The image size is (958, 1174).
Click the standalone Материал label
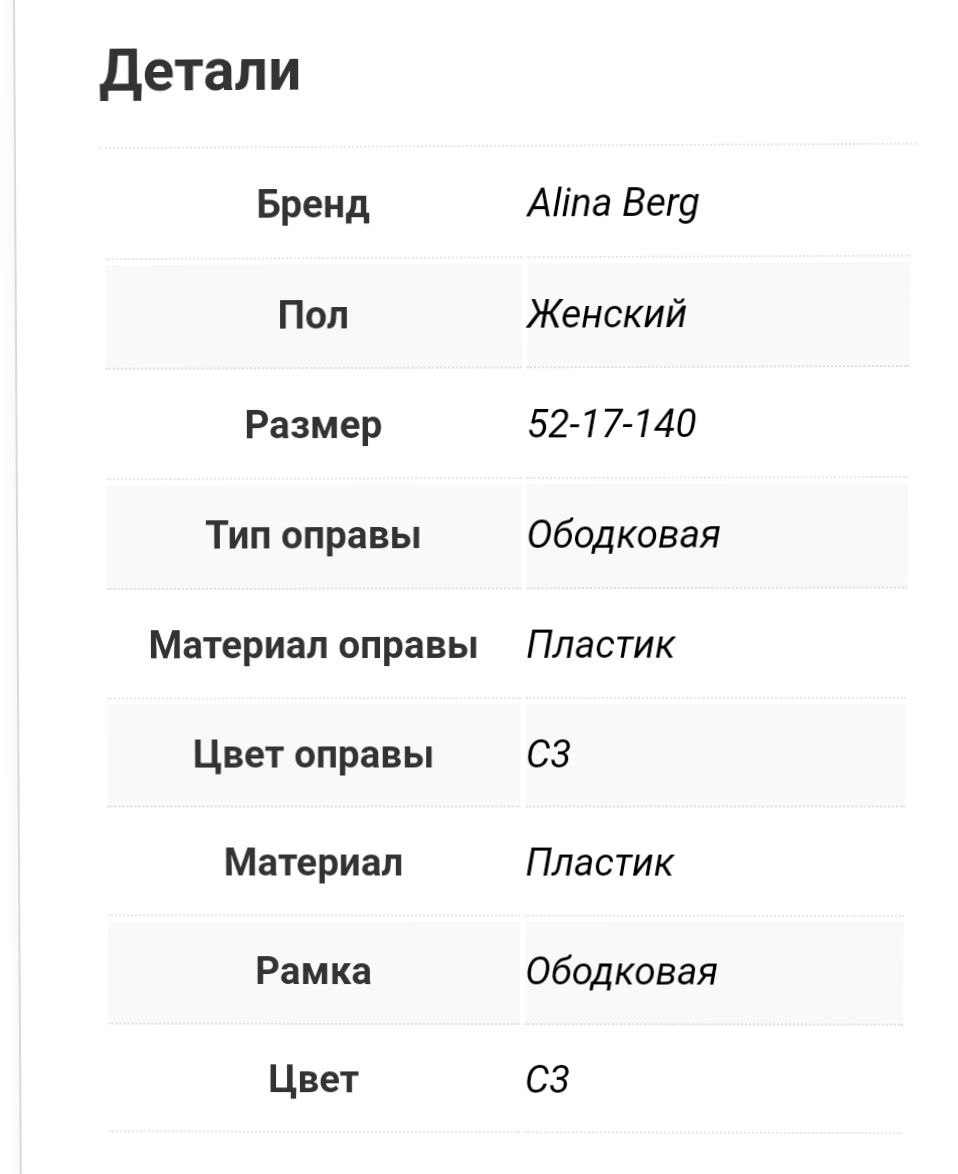tap(313, 862)
